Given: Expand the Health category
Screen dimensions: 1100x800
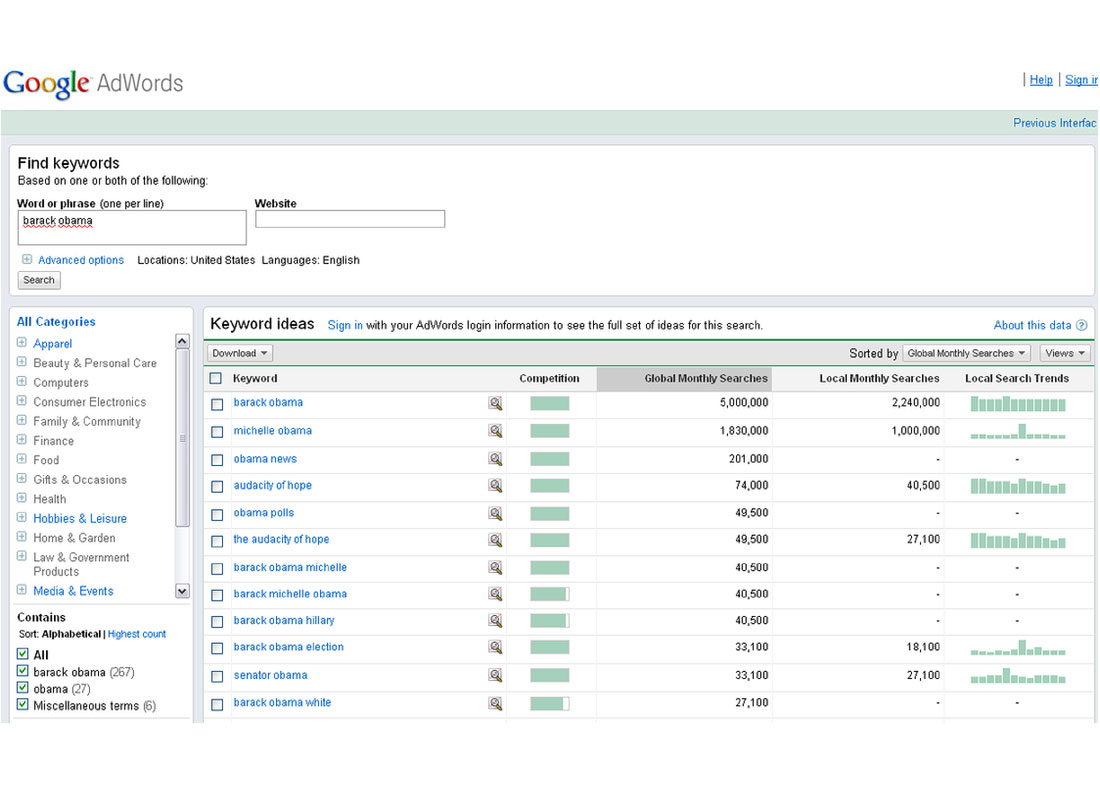Looking at the screenshot, I should click(22, 498).
